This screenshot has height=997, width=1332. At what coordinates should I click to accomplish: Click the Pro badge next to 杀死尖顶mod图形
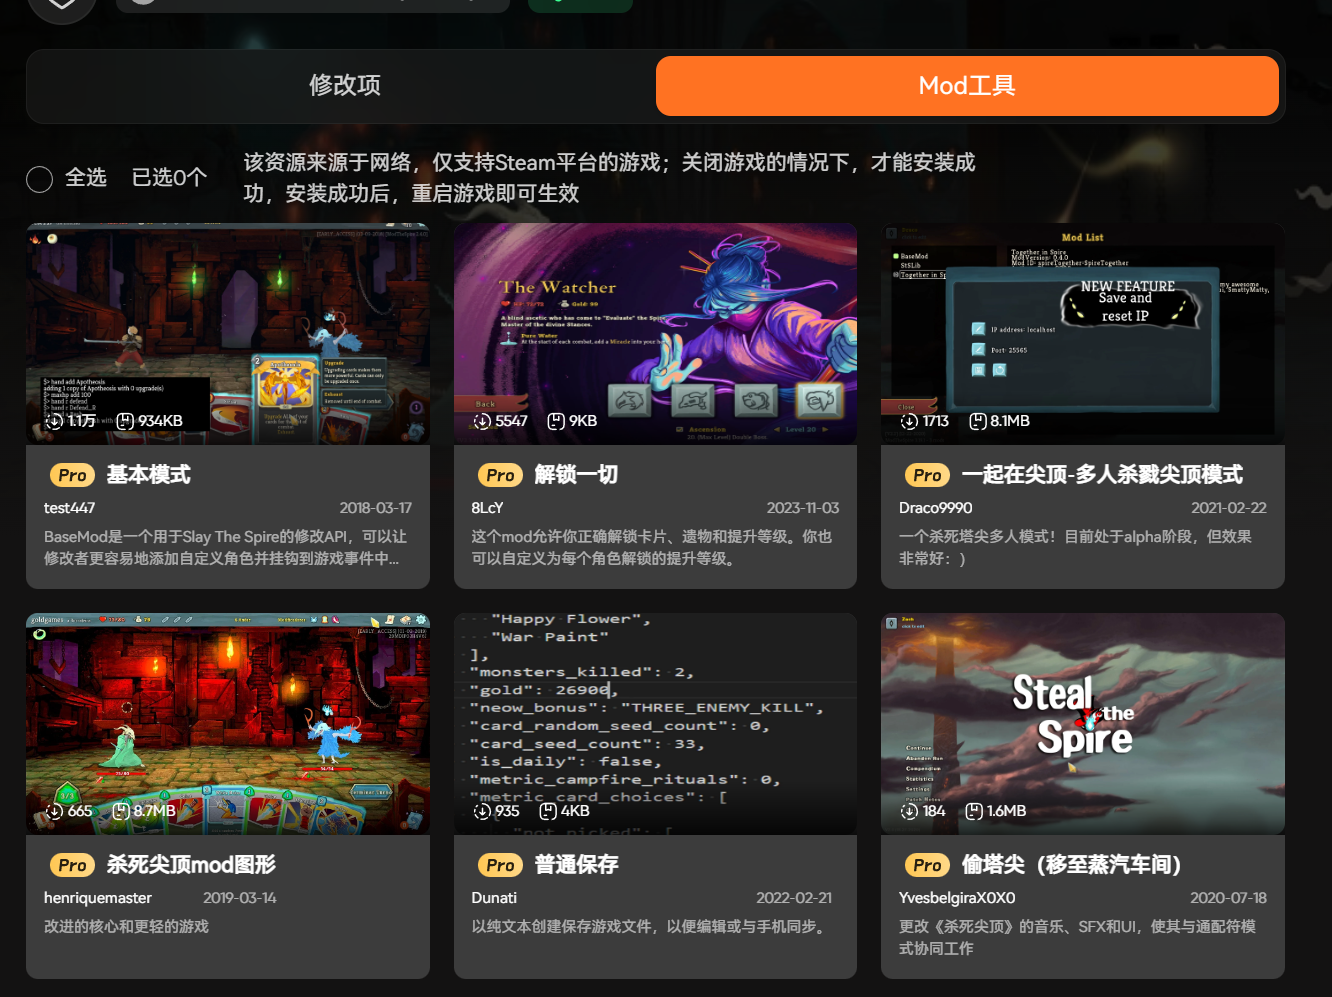pos(72,865)
